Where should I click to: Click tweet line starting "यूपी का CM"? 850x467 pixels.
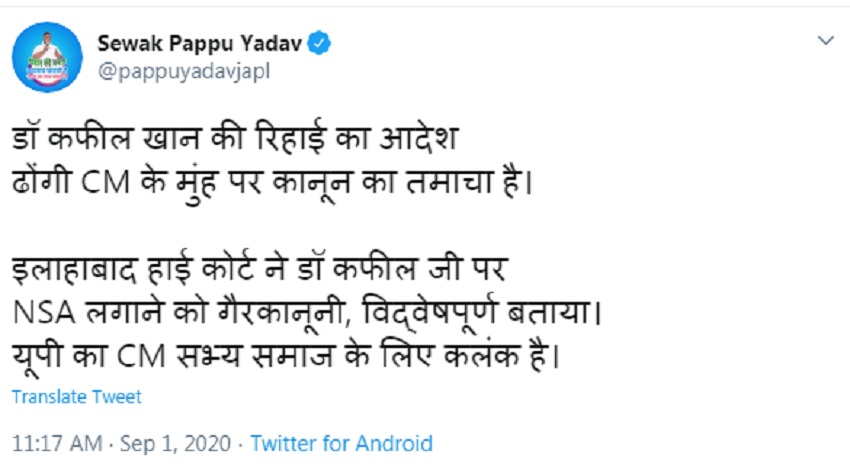click(280, 357)
